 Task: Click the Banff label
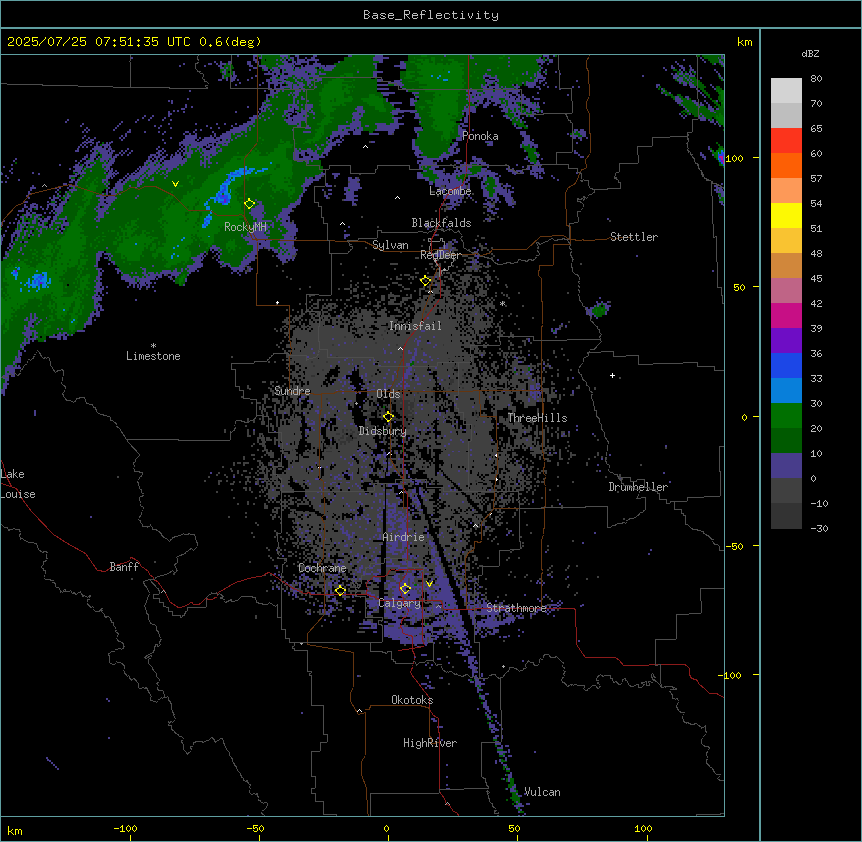tap(124, 567)
